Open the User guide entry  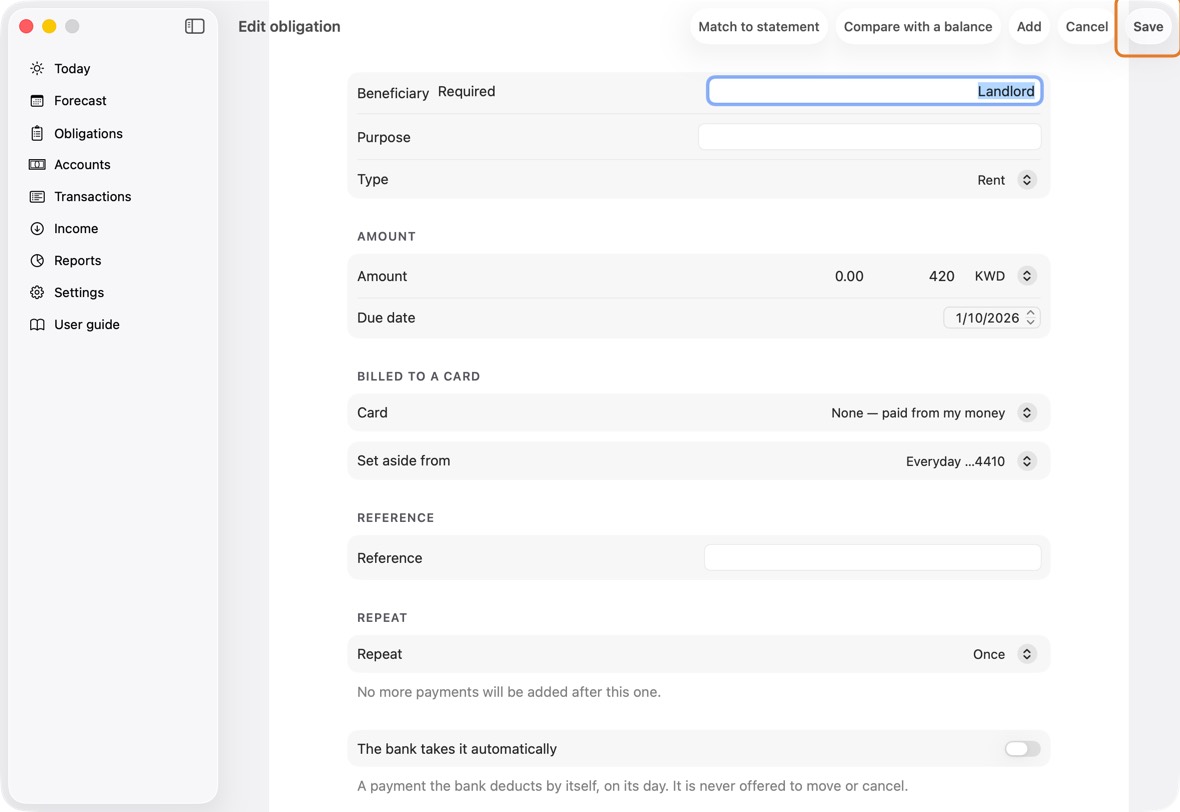(87, 324)
